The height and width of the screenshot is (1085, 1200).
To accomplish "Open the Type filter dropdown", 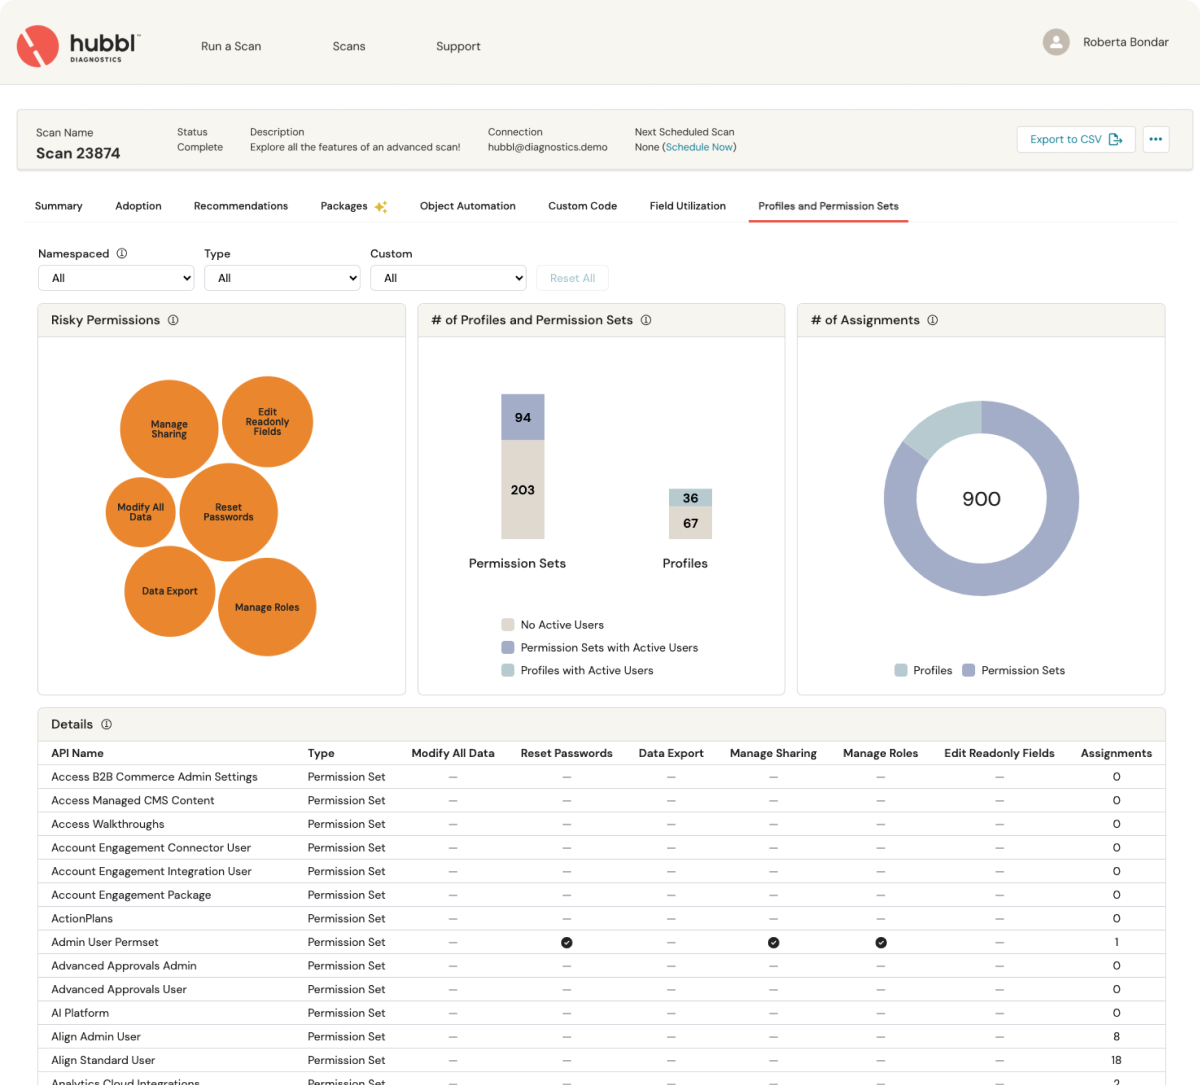I will click(282, 278).
